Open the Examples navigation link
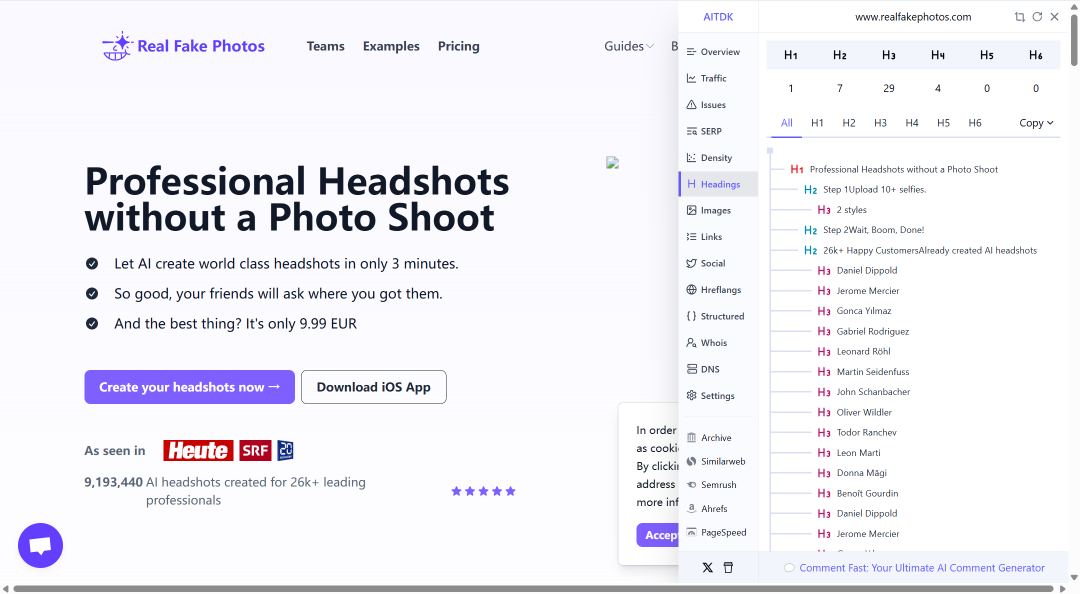 pyautogui.click(x=391, y=46)
